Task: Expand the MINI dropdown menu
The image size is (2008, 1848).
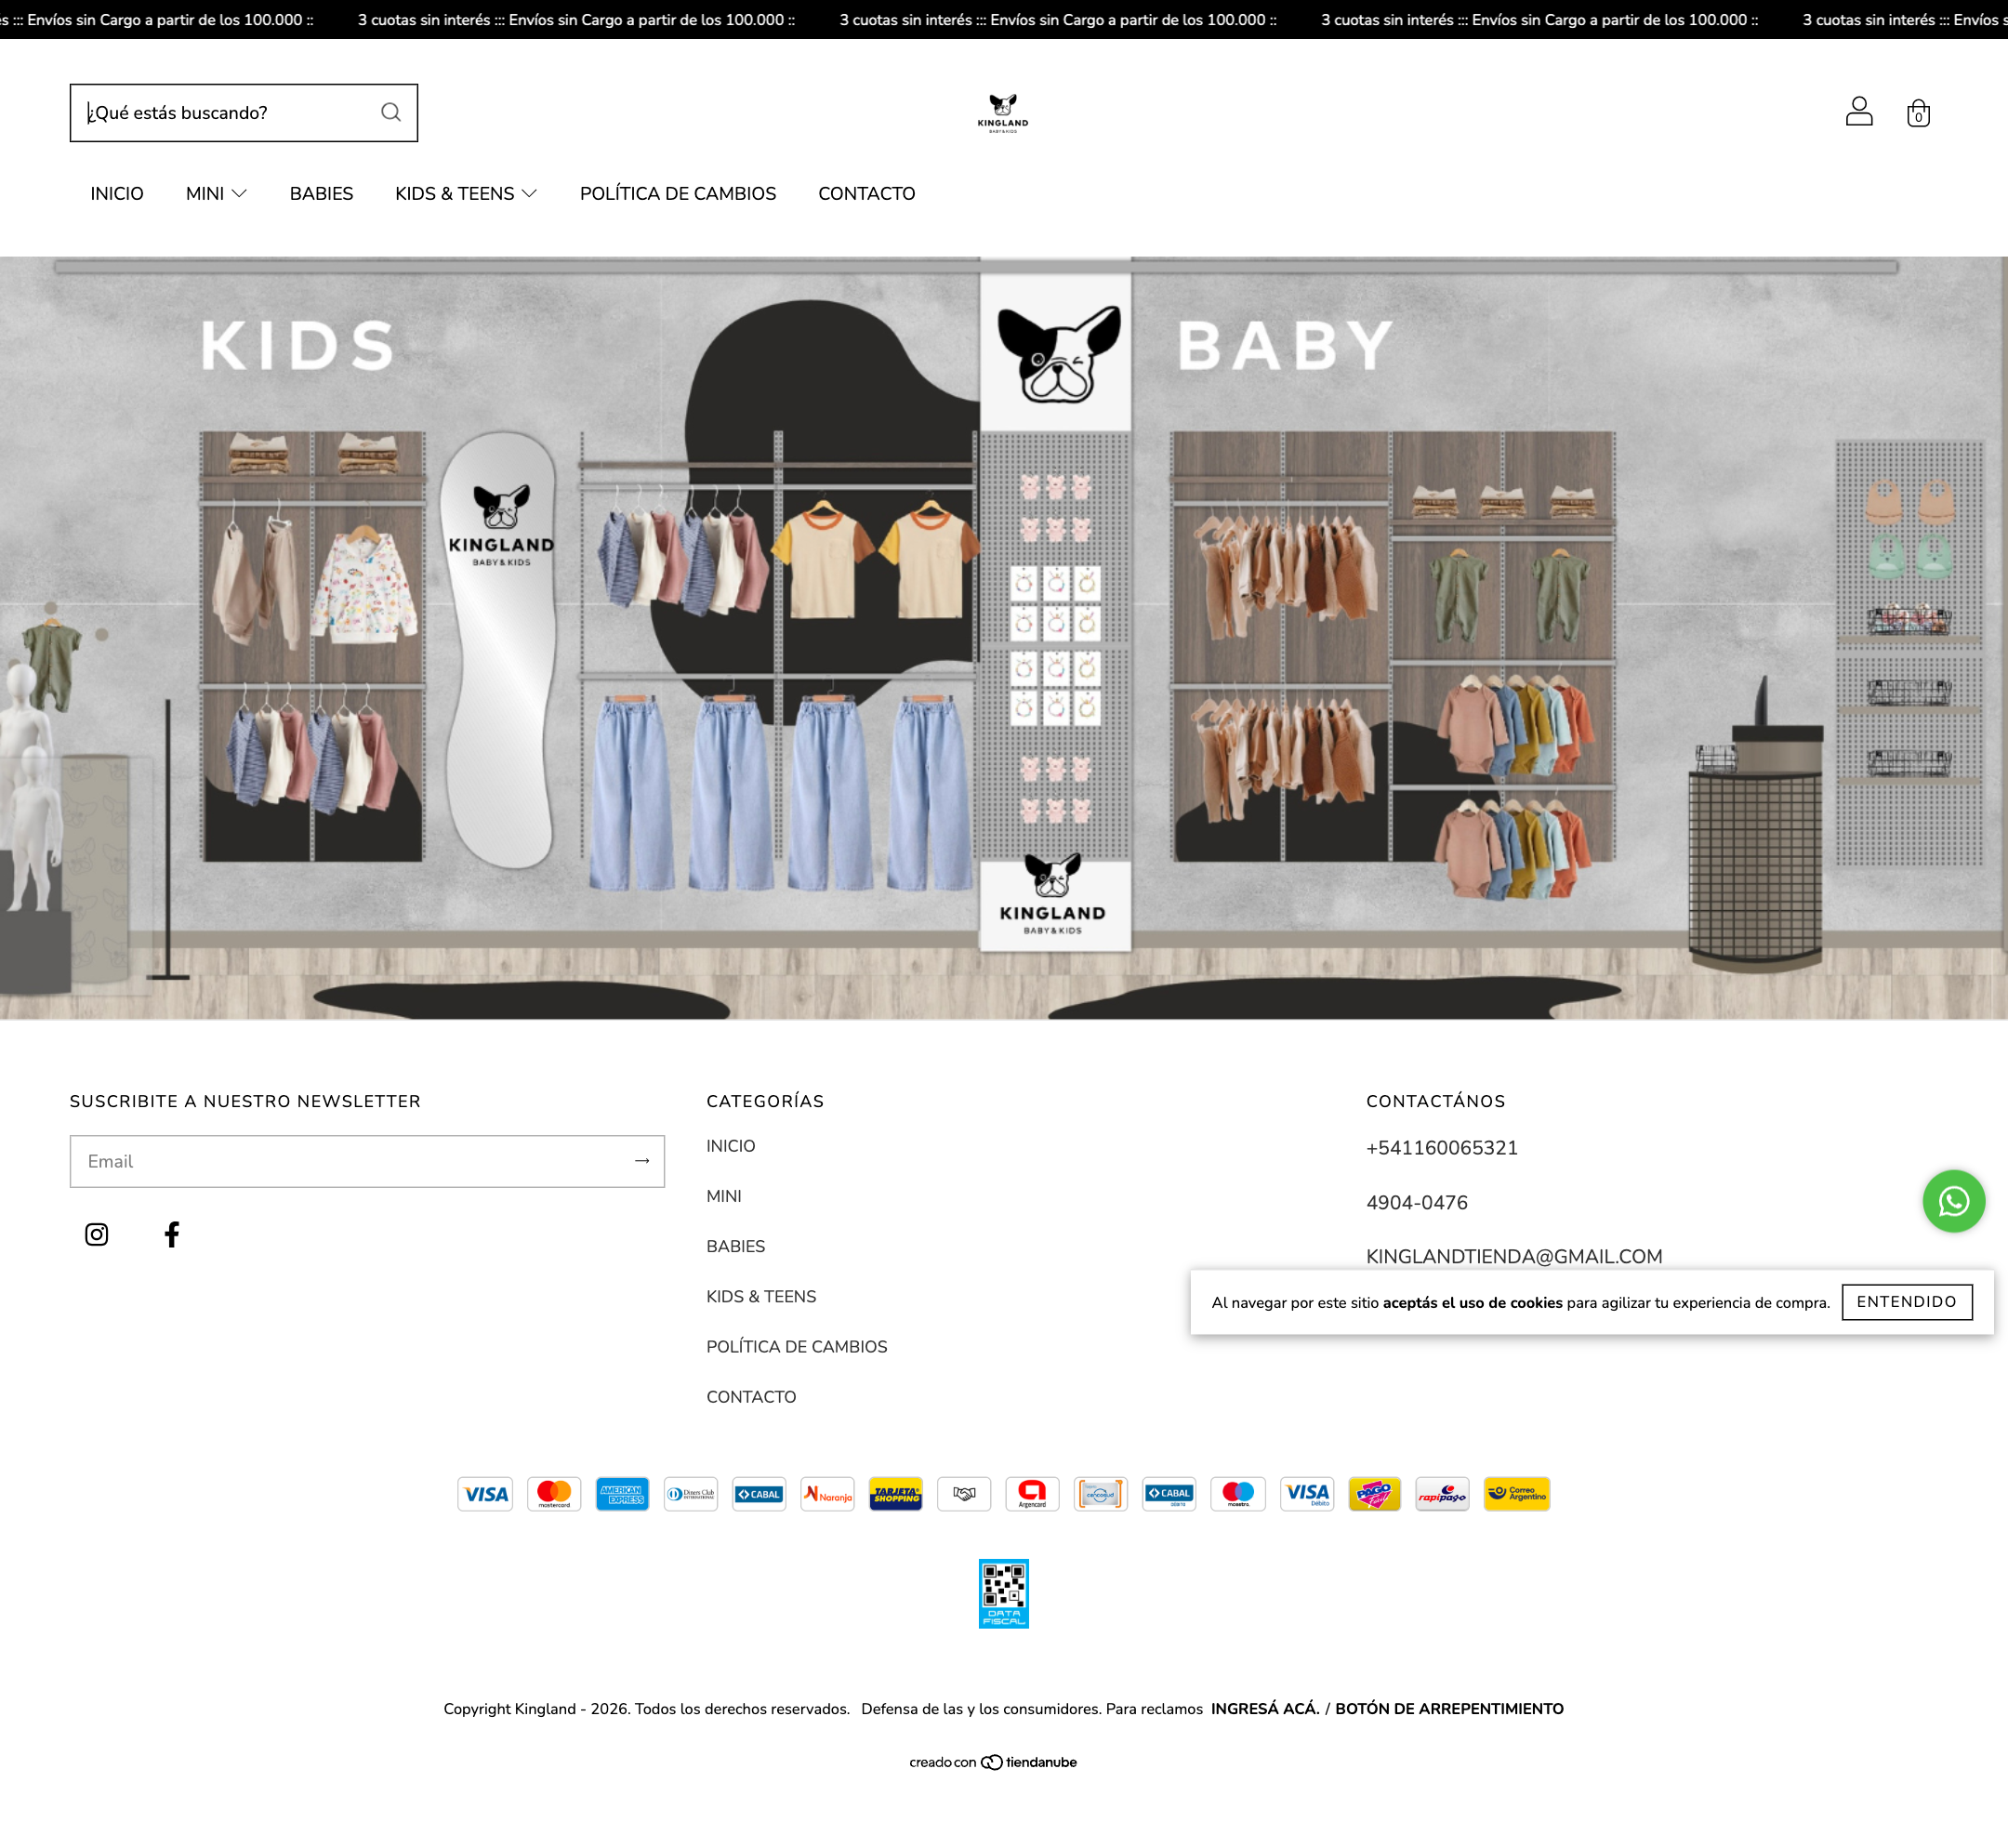Action: pos(216,194)
